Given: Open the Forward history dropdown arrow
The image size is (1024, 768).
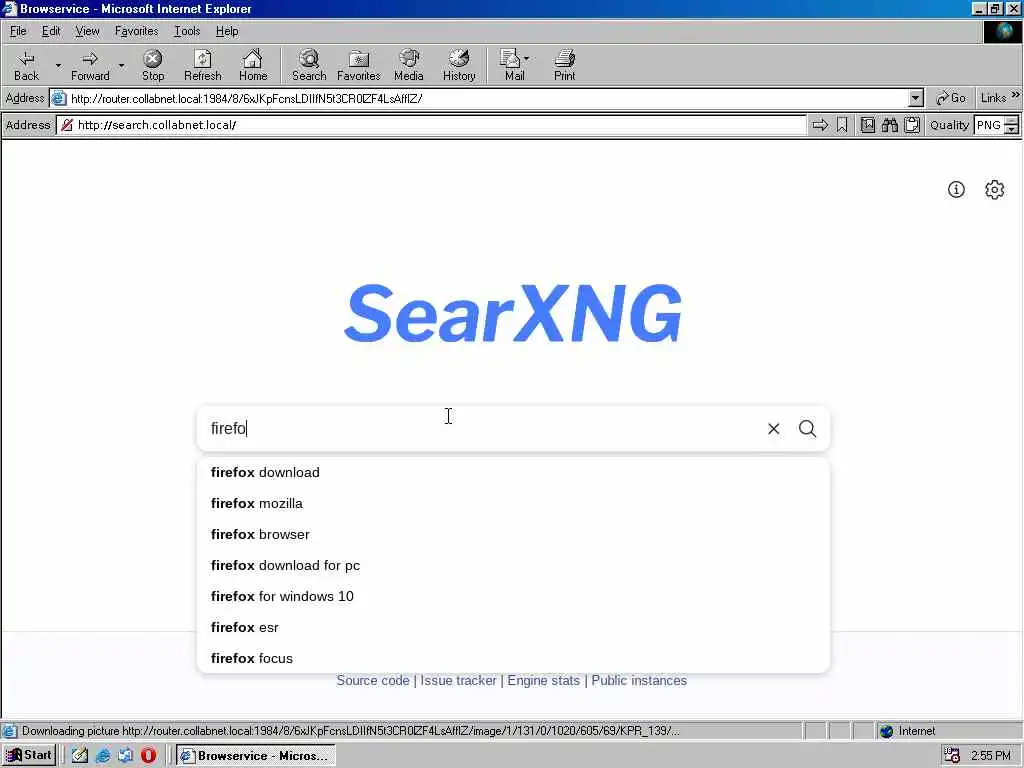Looking at the screenshot, I should pyautogui.click(x=121, y=65).
